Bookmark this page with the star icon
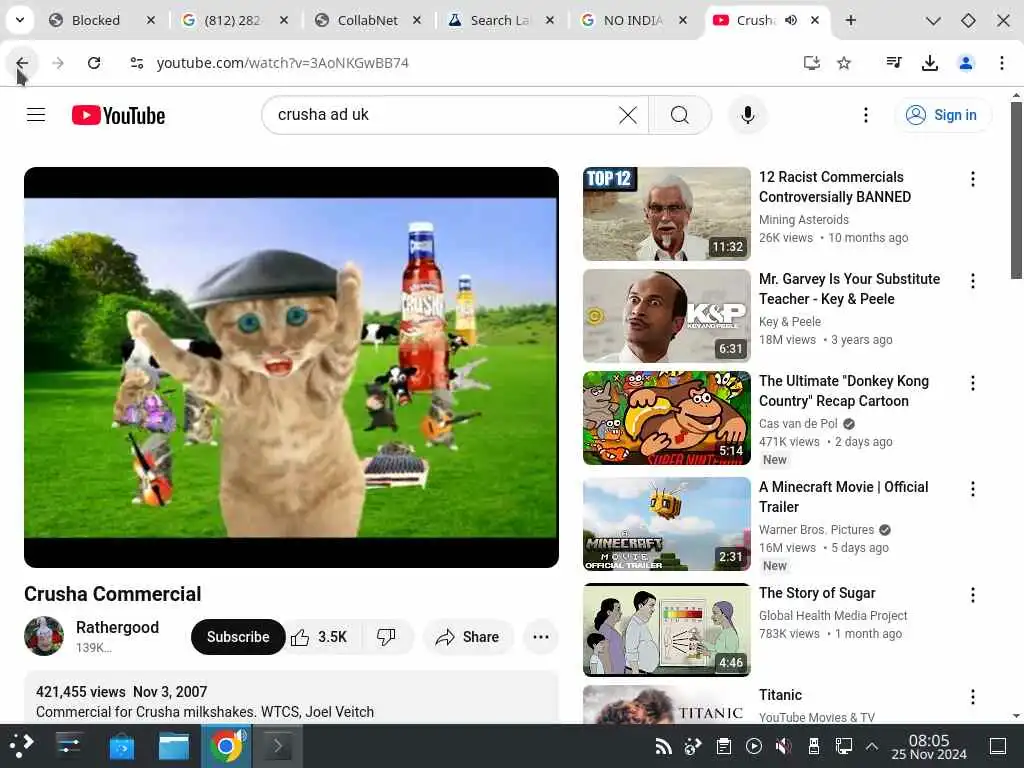Screen dimensions: 1024x768 [x=844, y=63]
